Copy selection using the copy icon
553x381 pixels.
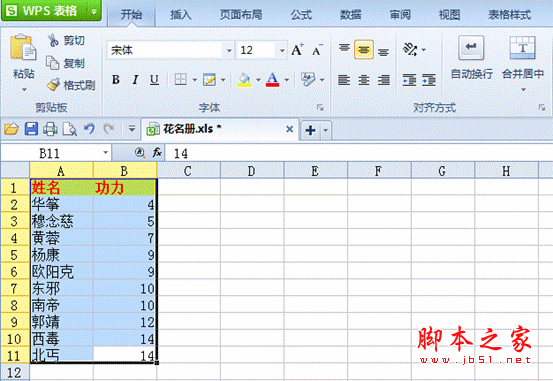(x=53, y=63)
